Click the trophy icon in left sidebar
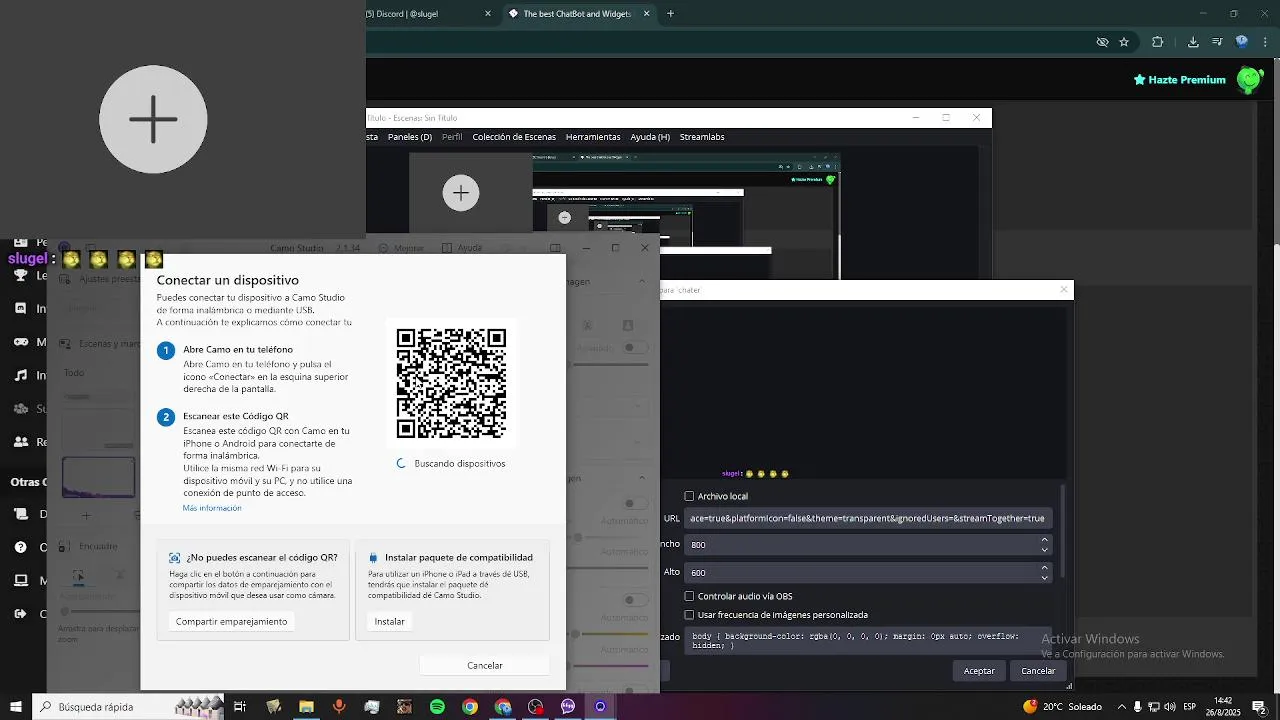 (20, 275)
